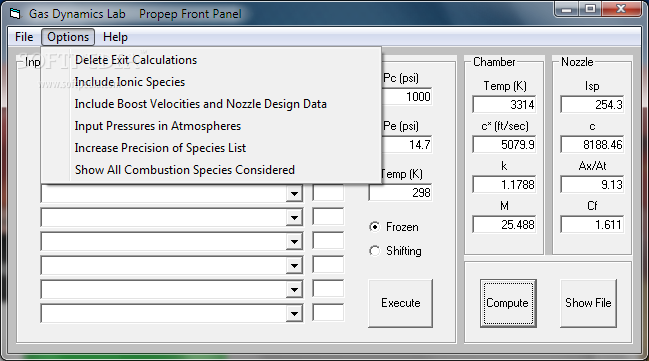Click the Pc (psi) field showing 1000
The image size is (649, 361).
coord(406,97)
